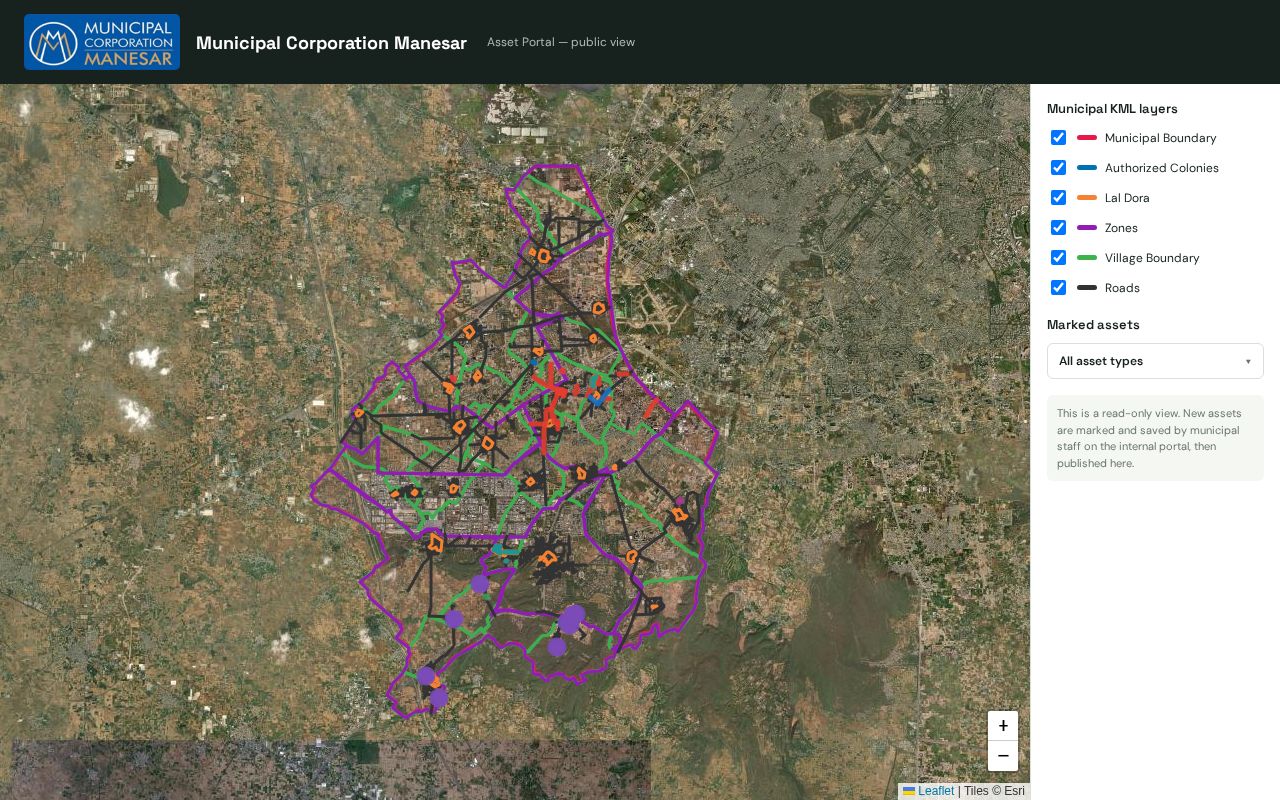Zoom in on the map
Screen dimensions: 1280x800
pyautogui.click(x=1003, y=726)
